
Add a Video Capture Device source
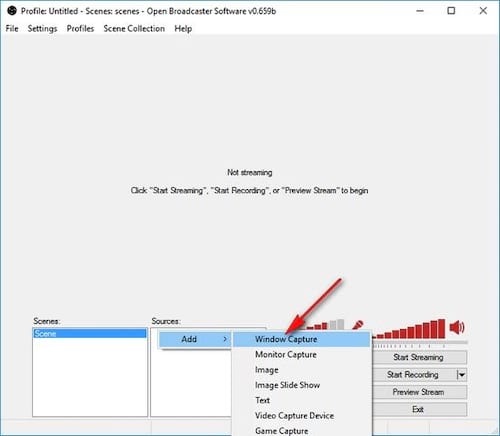pyautogui.click(x=302, y=416)
